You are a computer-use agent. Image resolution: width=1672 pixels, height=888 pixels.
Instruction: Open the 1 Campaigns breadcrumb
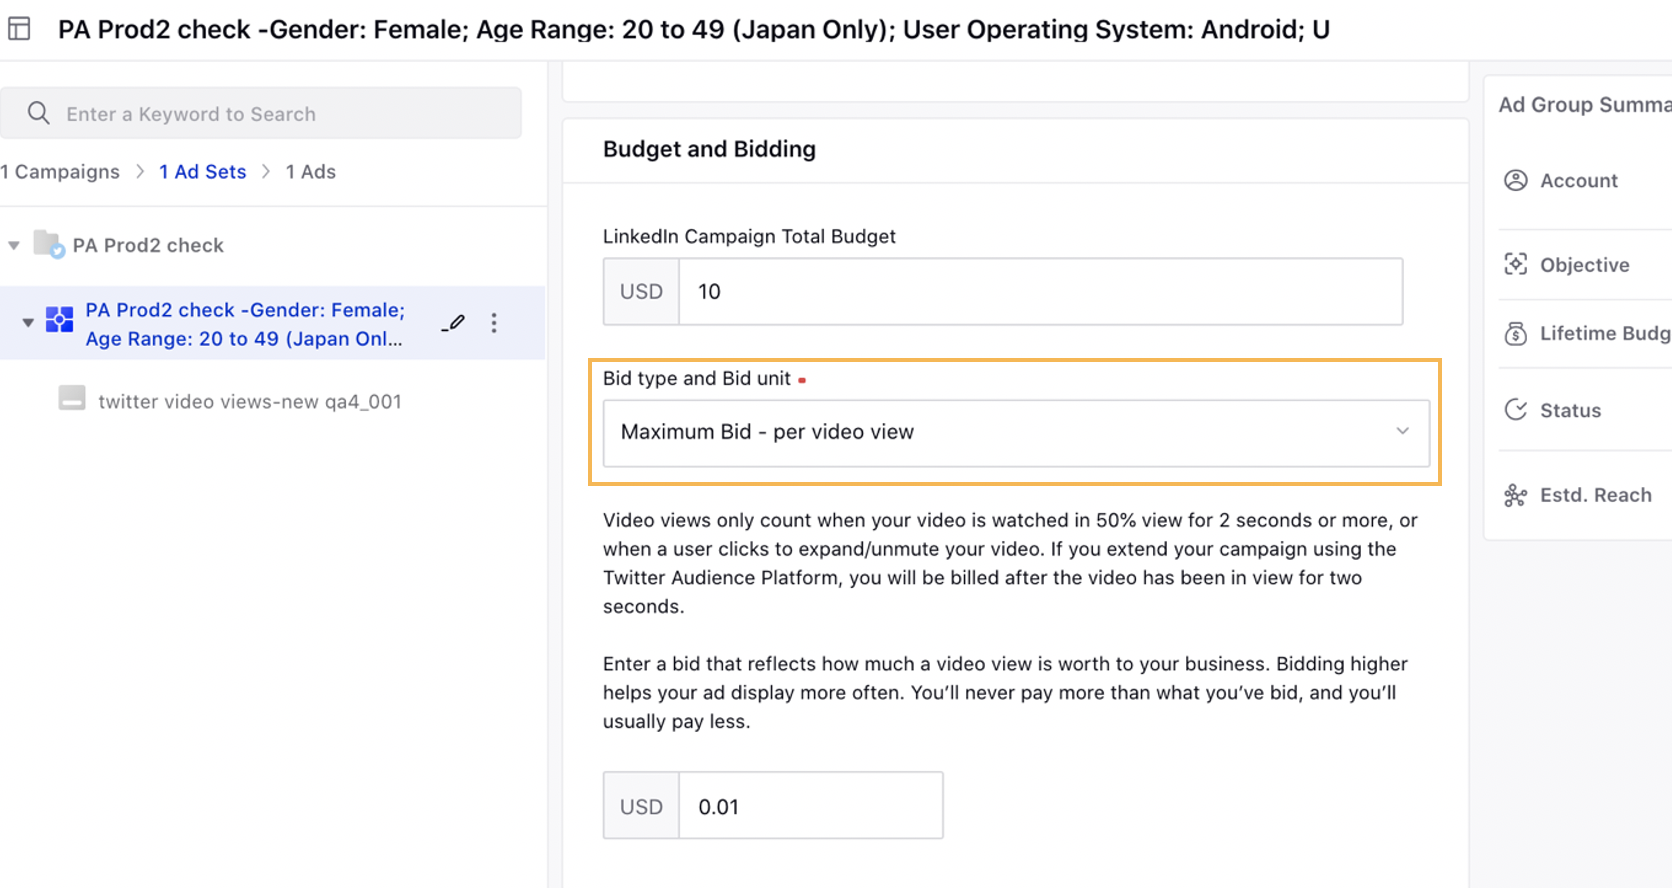(60, 171)
